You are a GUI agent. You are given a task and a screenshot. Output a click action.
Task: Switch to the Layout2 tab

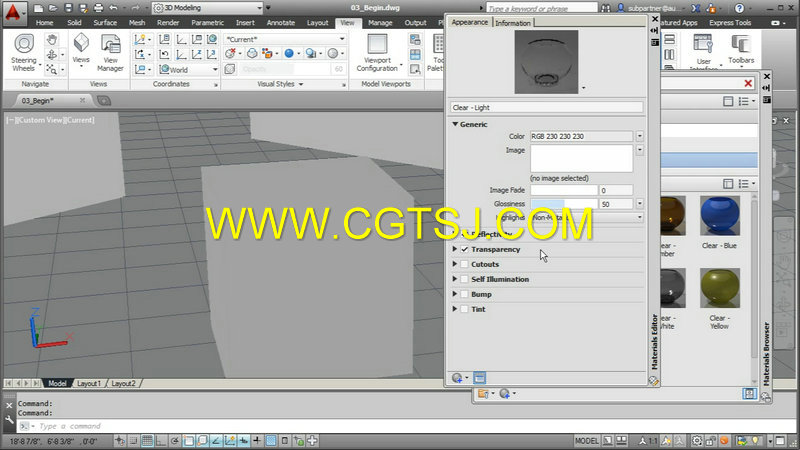[x=123, y=383]
